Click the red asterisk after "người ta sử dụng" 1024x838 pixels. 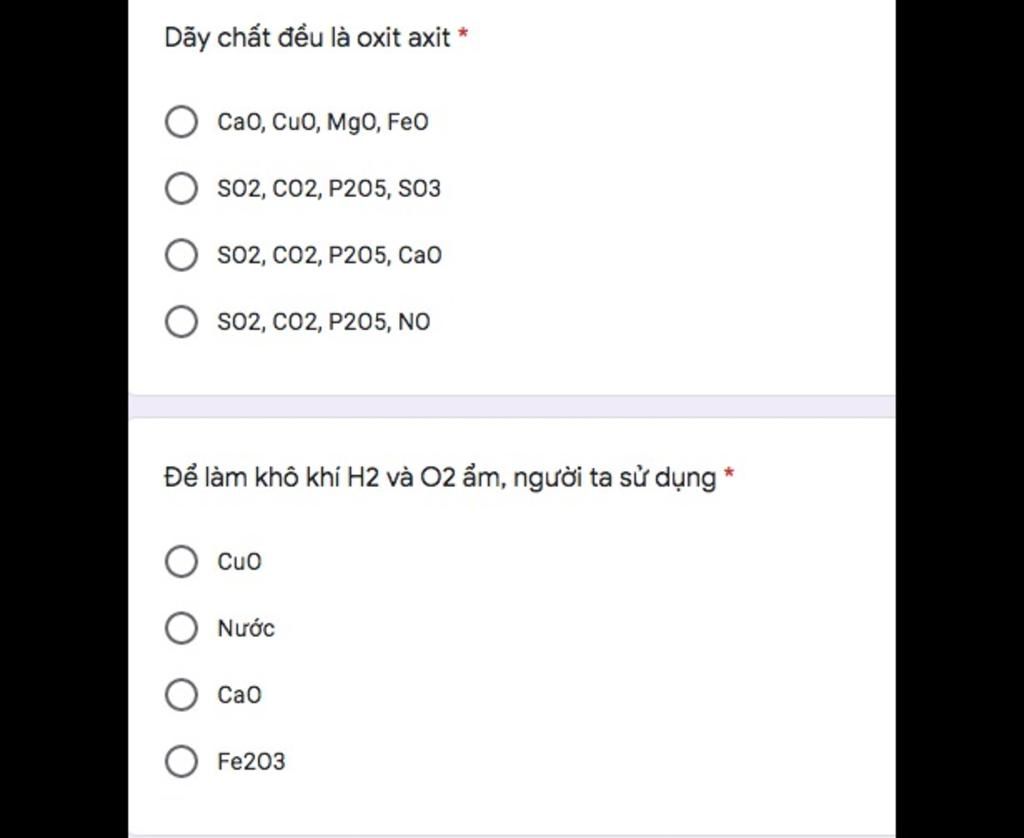tap(729, 476)
